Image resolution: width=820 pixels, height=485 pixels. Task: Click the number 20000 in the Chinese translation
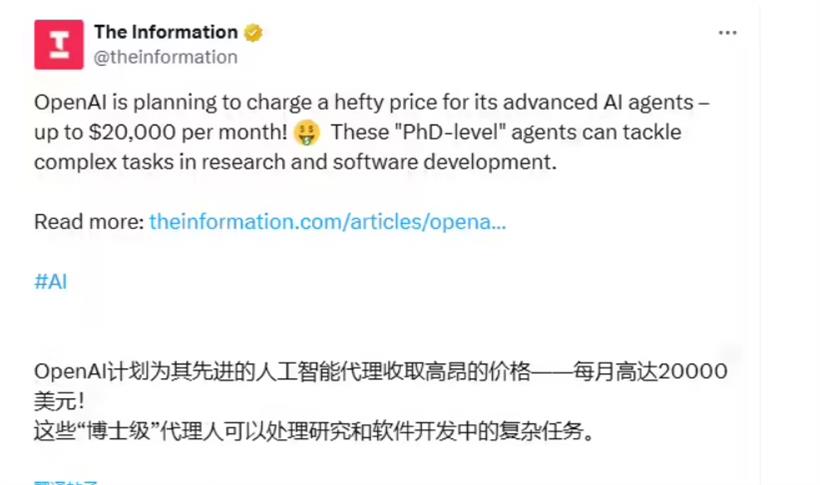(x=693, y=372)
